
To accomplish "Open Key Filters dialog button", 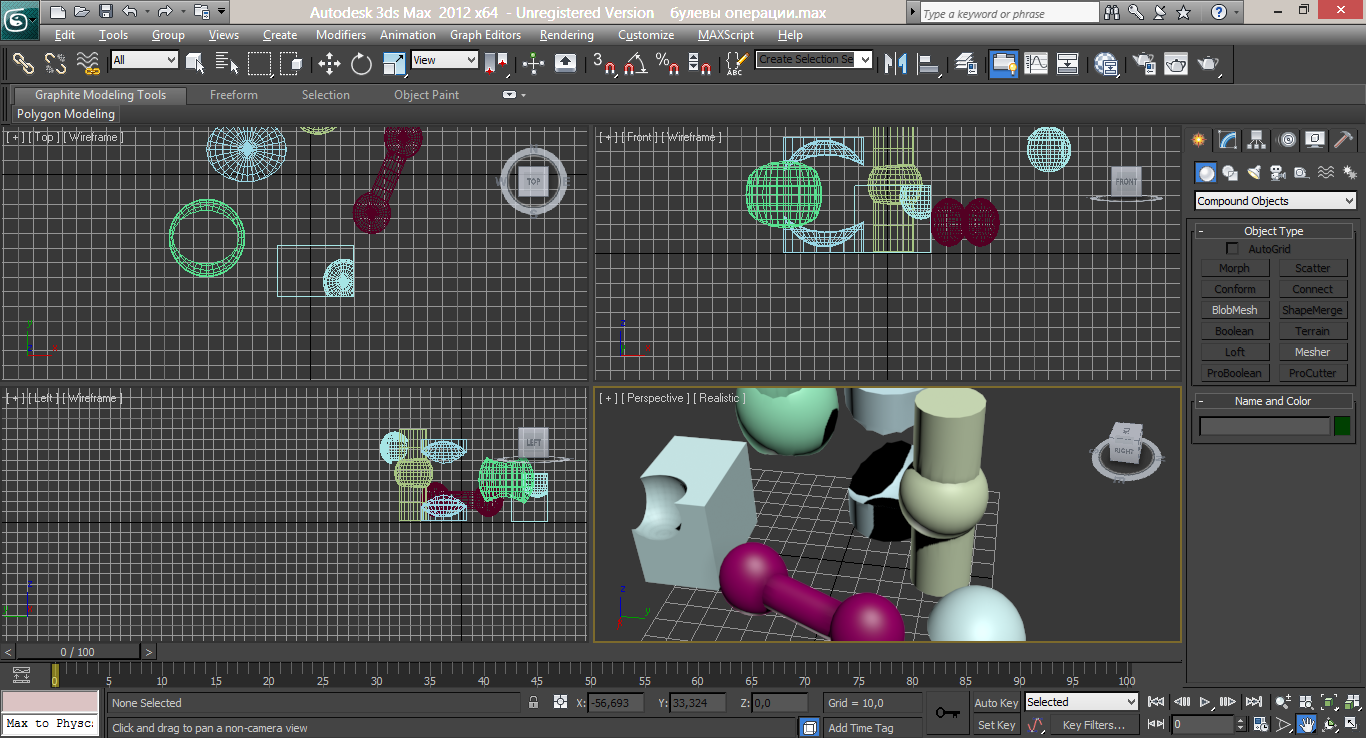I will (x=1093, y=725).
